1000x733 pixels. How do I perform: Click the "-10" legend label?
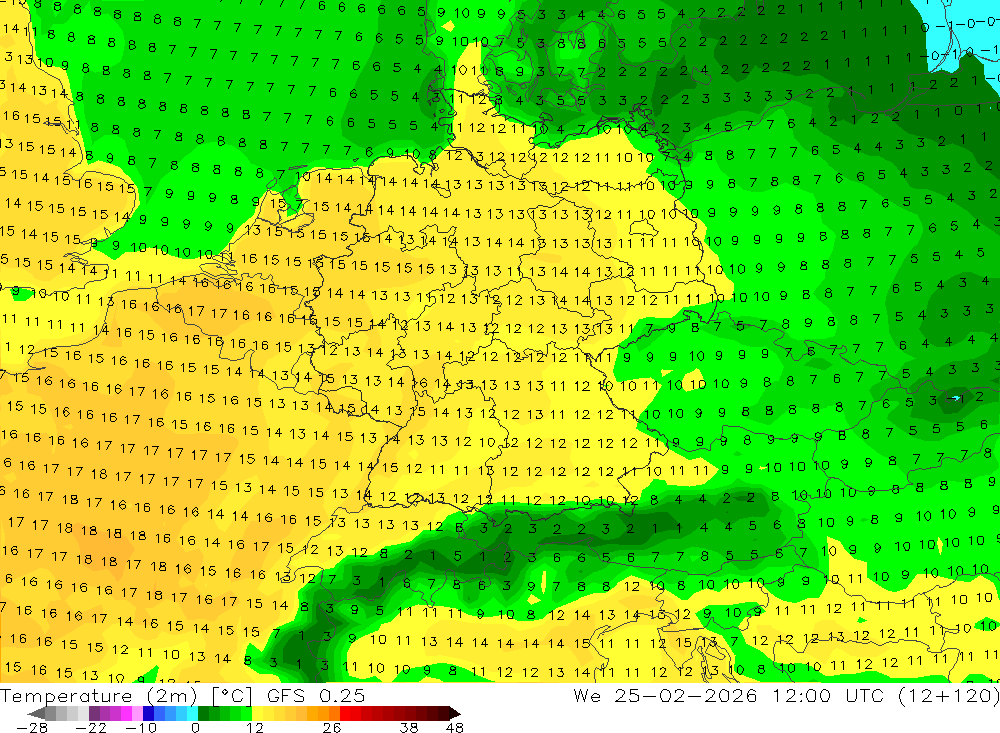[141, 727]
